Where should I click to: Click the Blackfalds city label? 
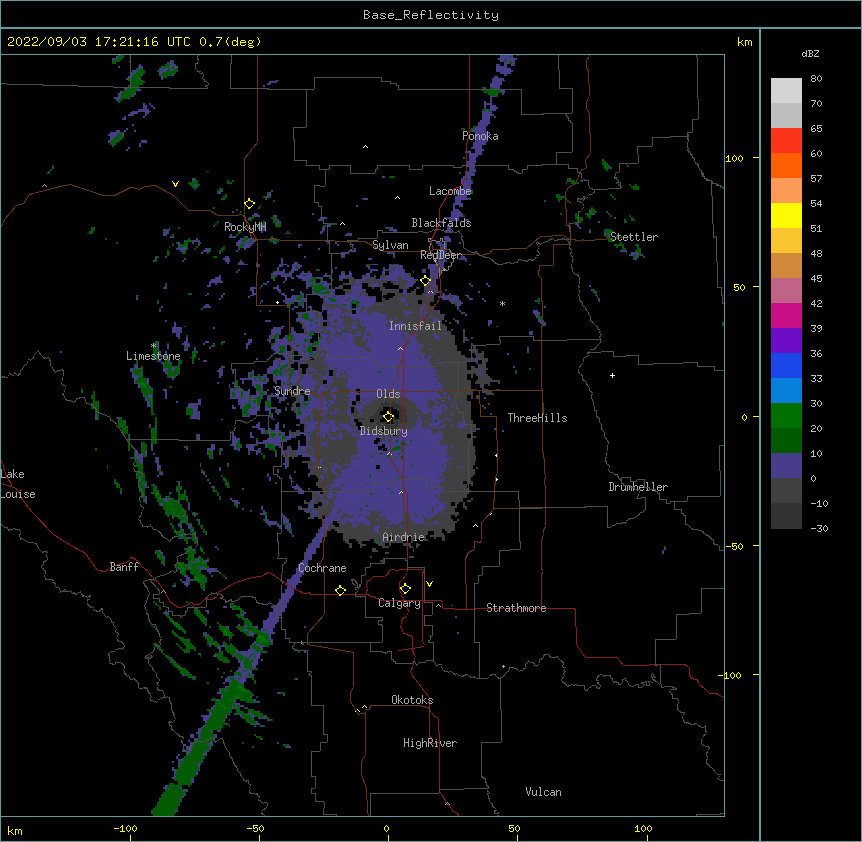441,223
